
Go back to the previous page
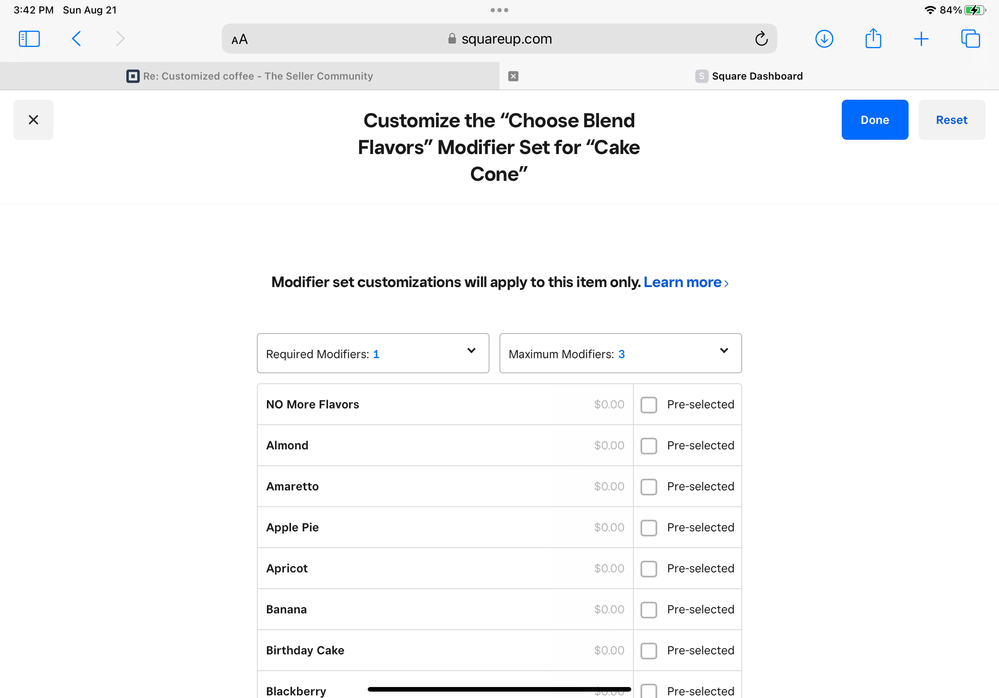pos(76,39)
